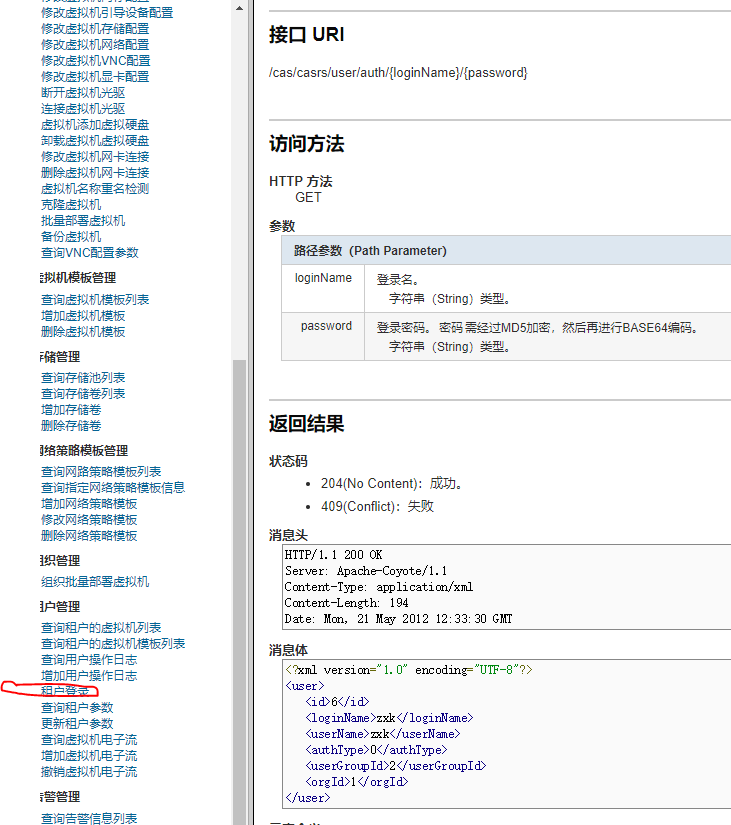Open link 克隆虚拟机
This screenshot has width=731, height=825.
[x=71, y=205]
